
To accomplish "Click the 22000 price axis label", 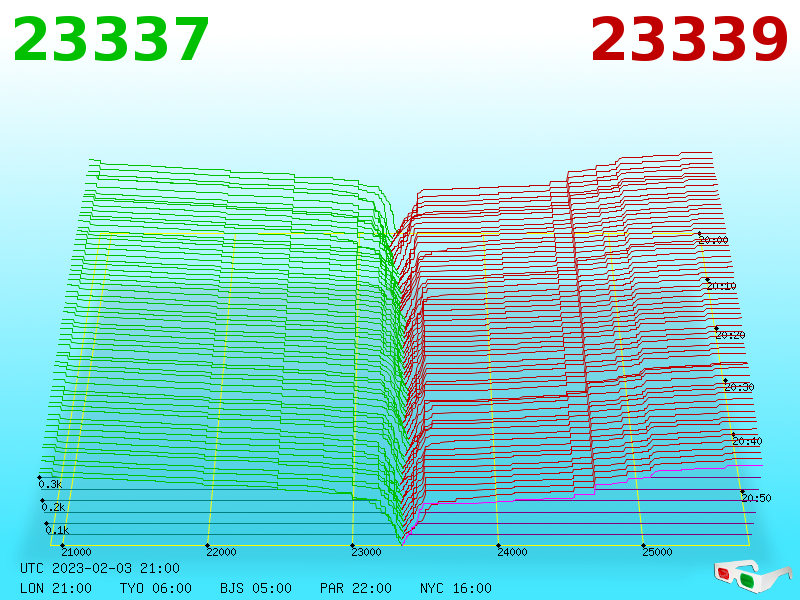I will 221,552.
